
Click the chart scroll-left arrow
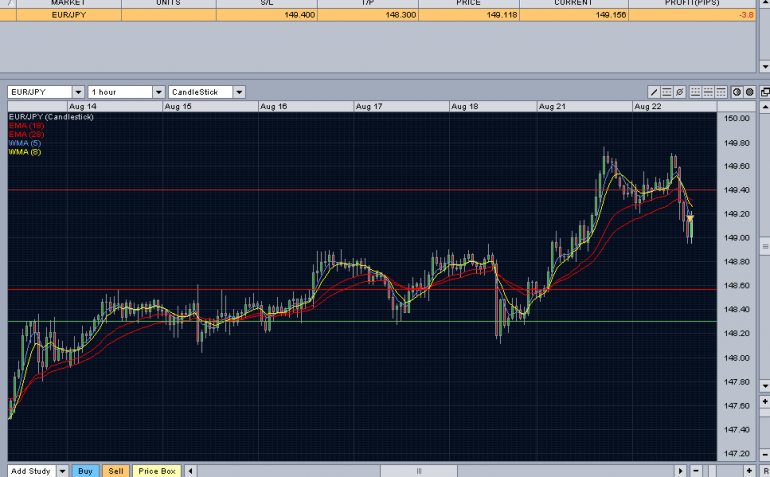(191, 471)
